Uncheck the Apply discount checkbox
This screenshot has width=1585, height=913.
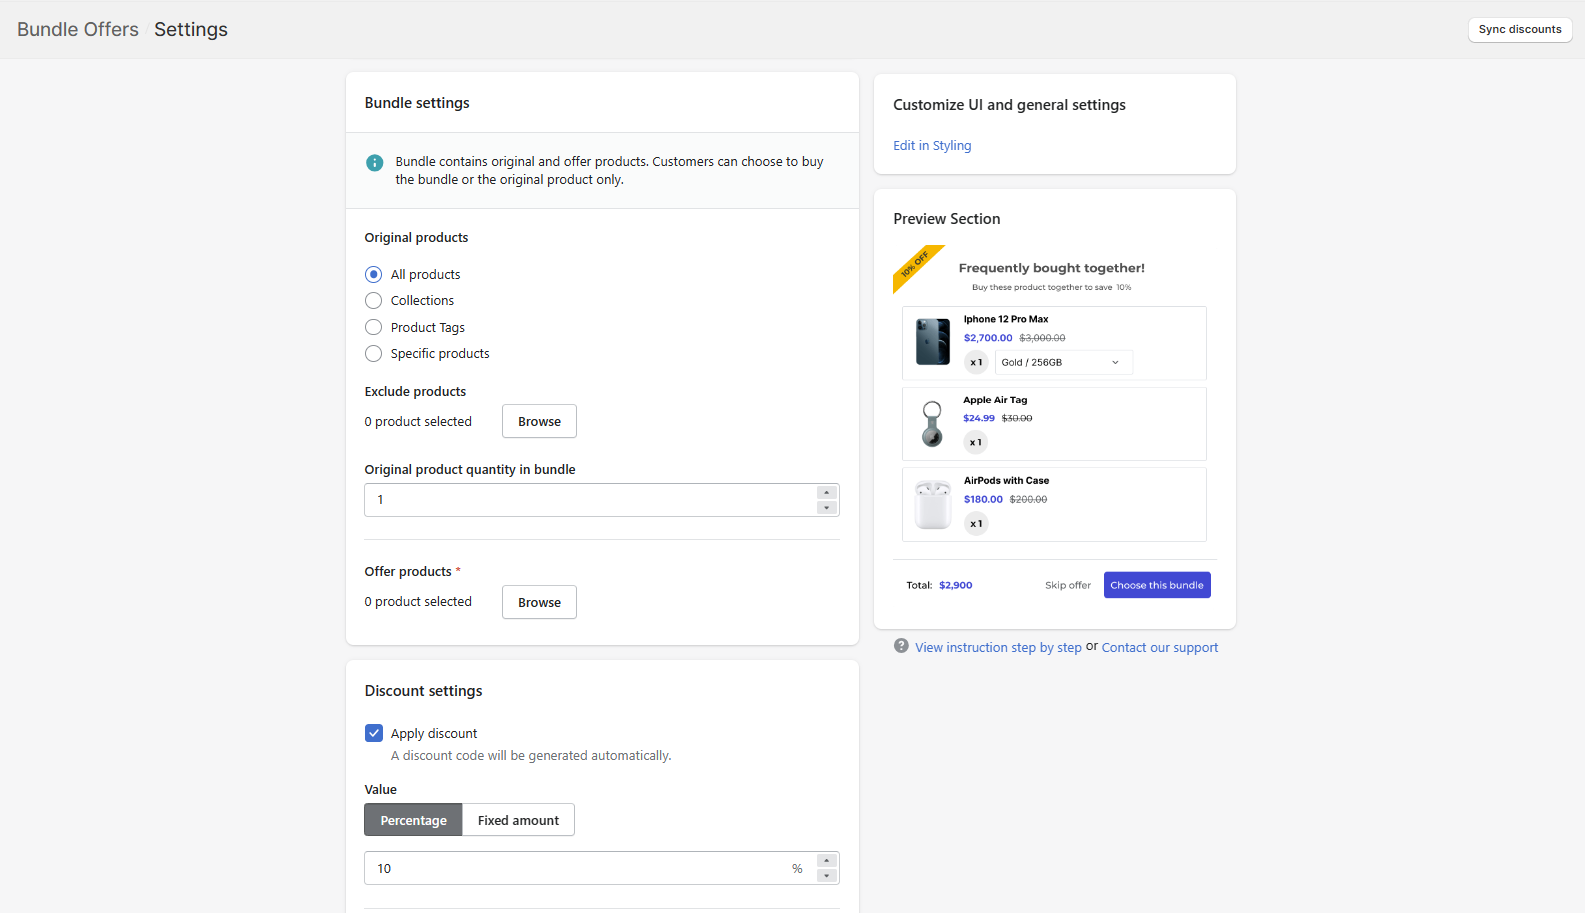[374, 733]
